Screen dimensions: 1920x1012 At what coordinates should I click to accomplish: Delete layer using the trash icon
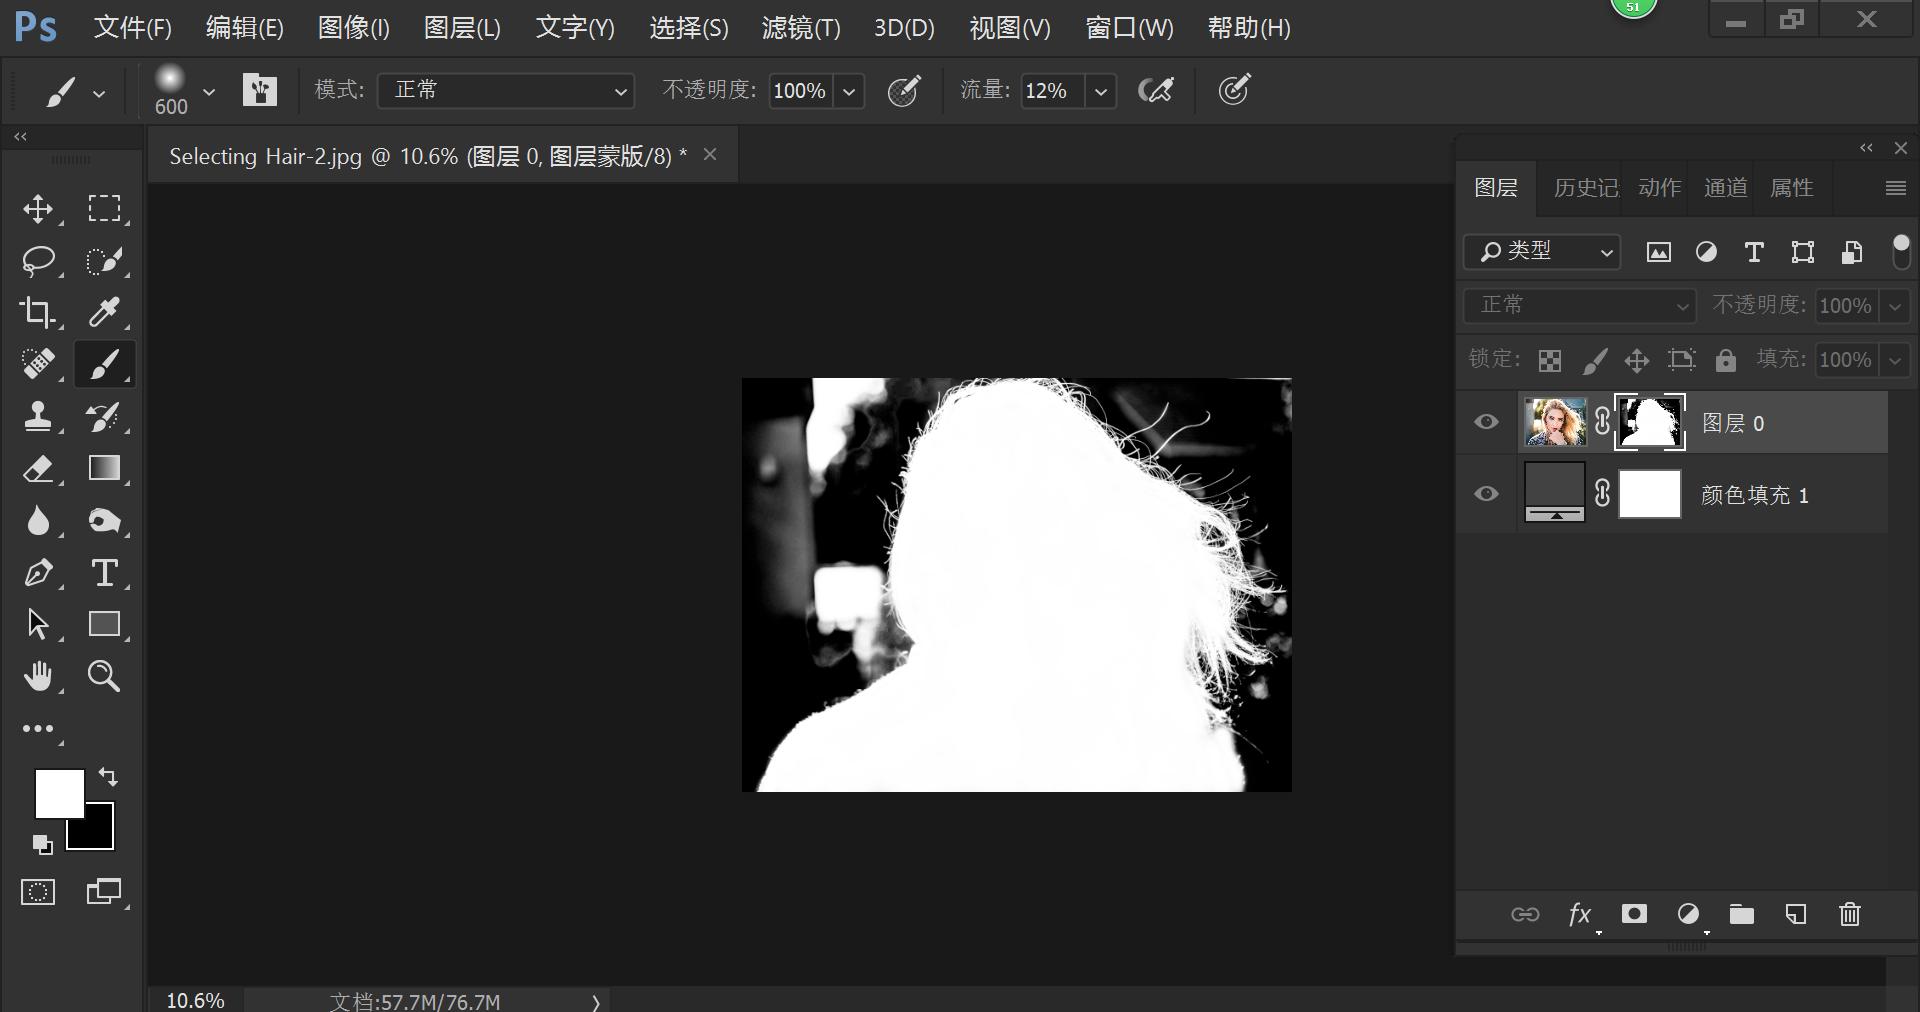click(1848, 915)
